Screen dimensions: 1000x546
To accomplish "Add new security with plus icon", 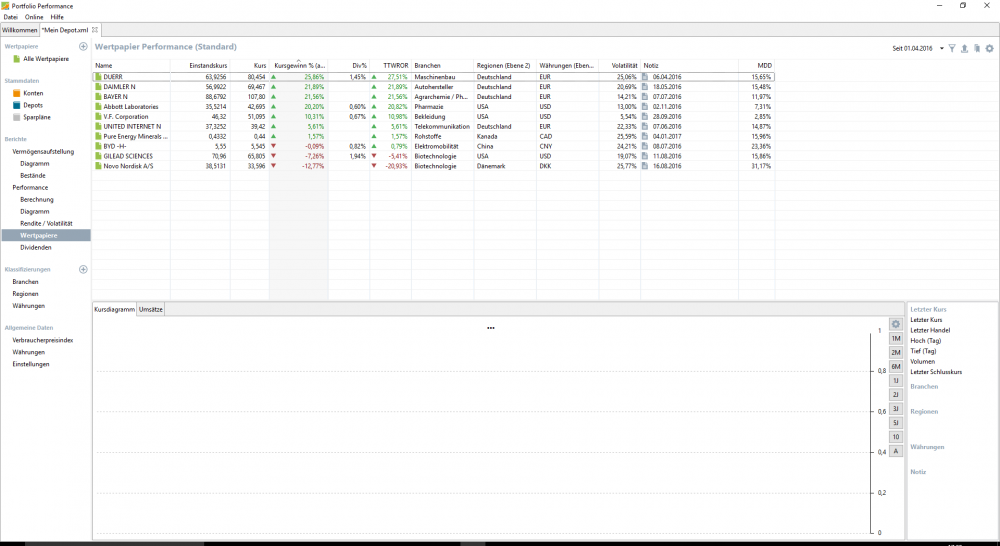I will click(83, 47).
